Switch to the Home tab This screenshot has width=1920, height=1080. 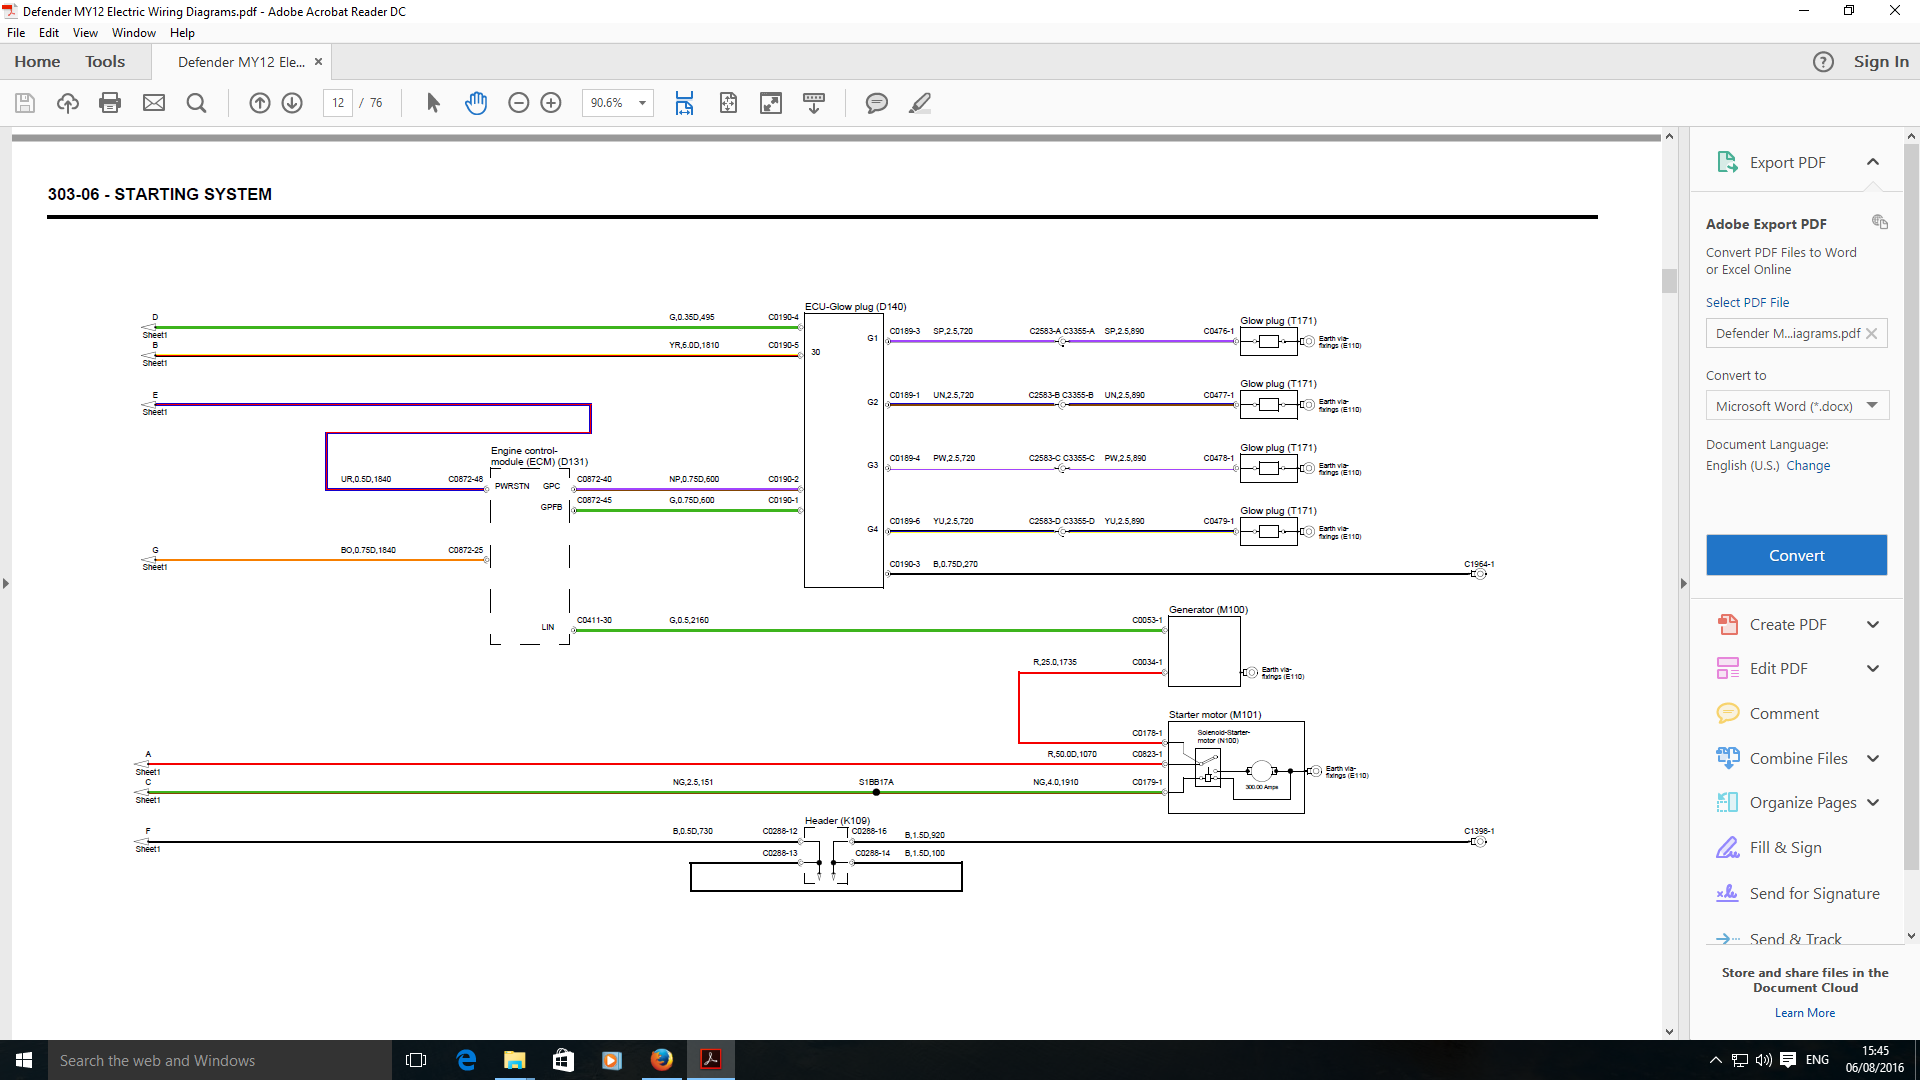(x=37, y=62)
